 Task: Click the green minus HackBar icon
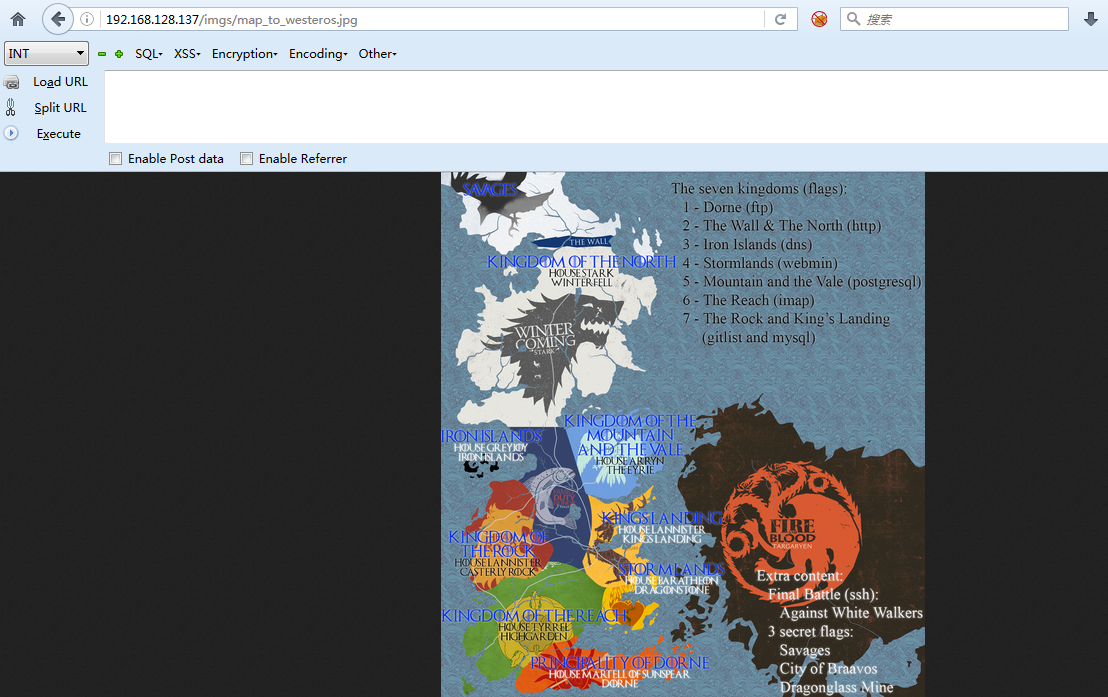(x=102, y=54)
